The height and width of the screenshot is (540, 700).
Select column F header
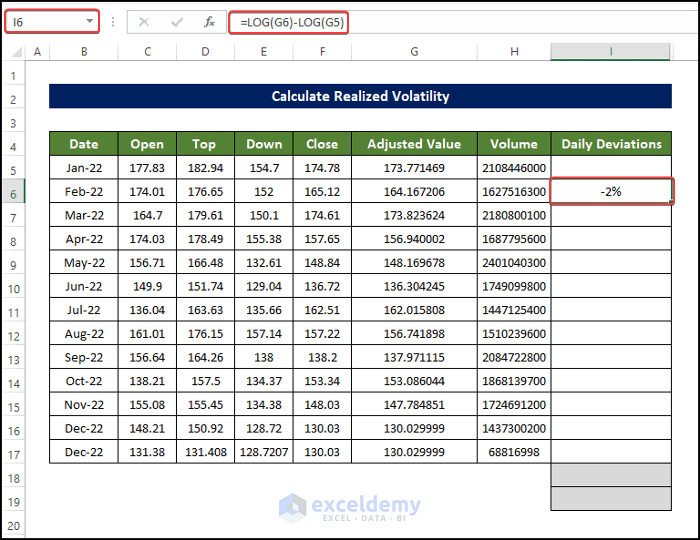pos(322,52)
